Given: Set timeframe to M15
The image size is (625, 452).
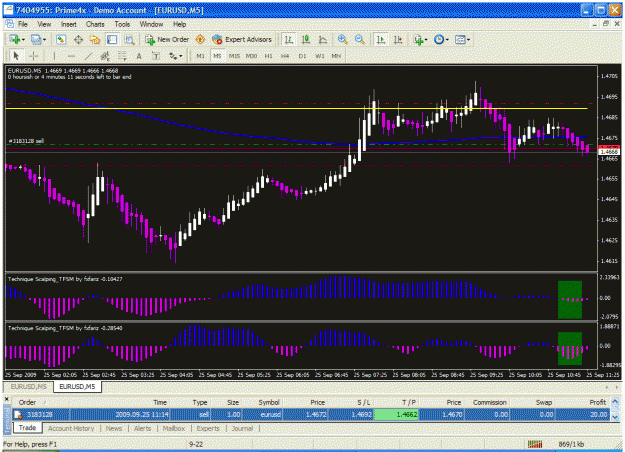Looking at the screenshot, I should pos(234,56).
